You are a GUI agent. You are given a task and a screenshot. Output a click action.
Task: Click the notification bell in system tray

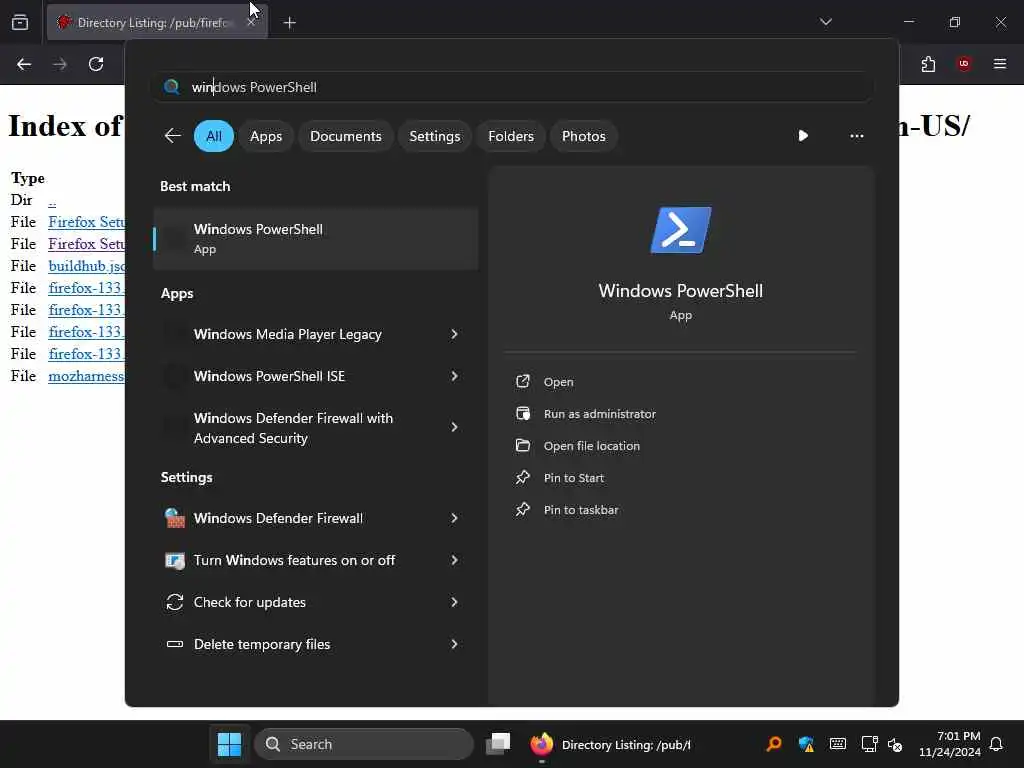[x=996, y=744]
